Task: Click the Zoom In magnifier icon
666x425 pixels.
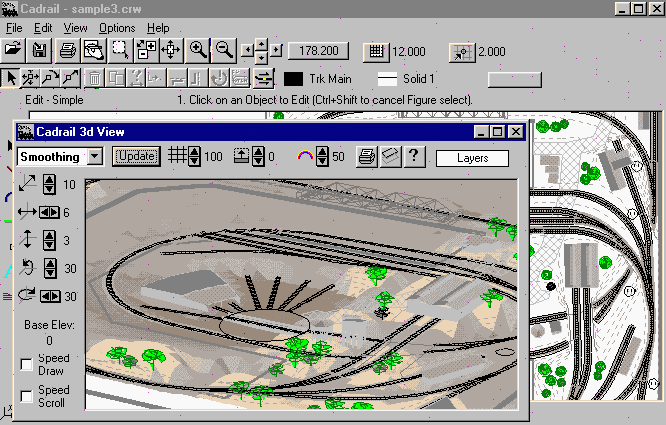Action: pos(198,51)
